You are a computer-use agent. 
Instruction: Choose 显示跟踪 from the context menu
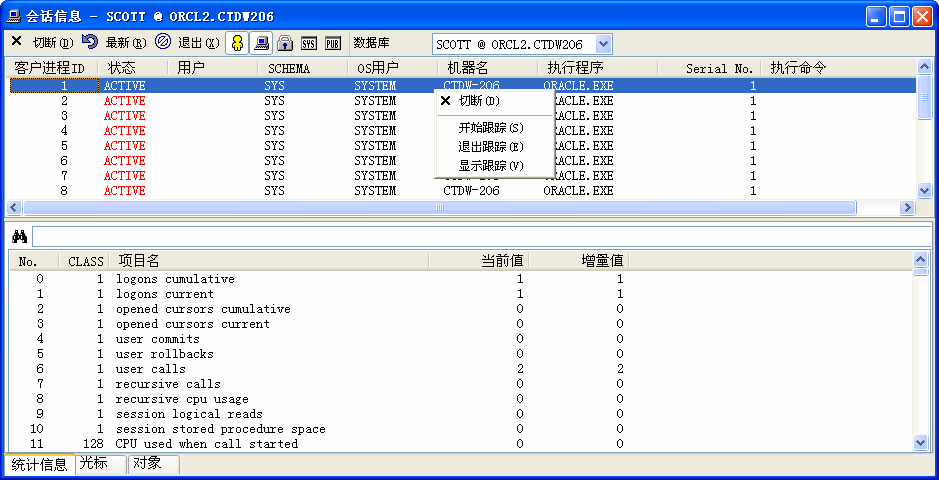pos(490,165)
